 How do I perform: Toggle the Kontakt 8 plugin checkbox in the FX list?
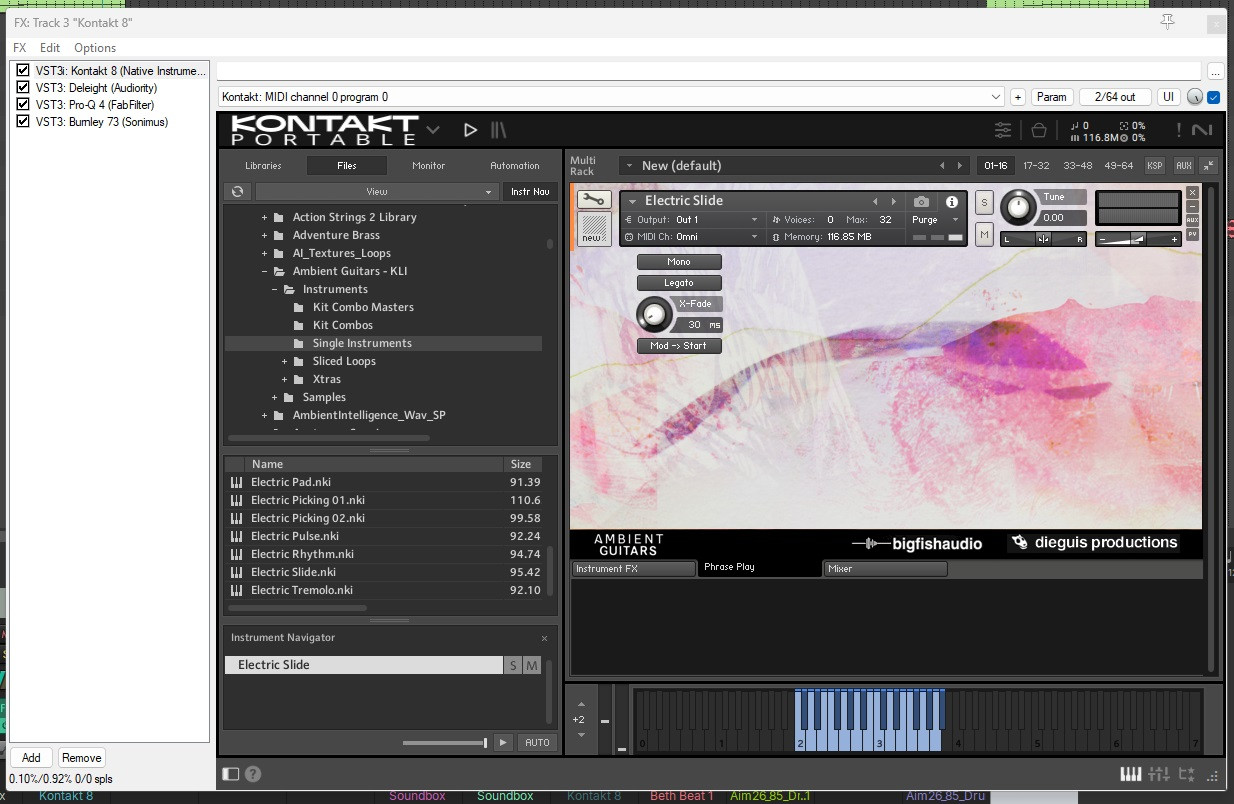[x=23, y=71]
